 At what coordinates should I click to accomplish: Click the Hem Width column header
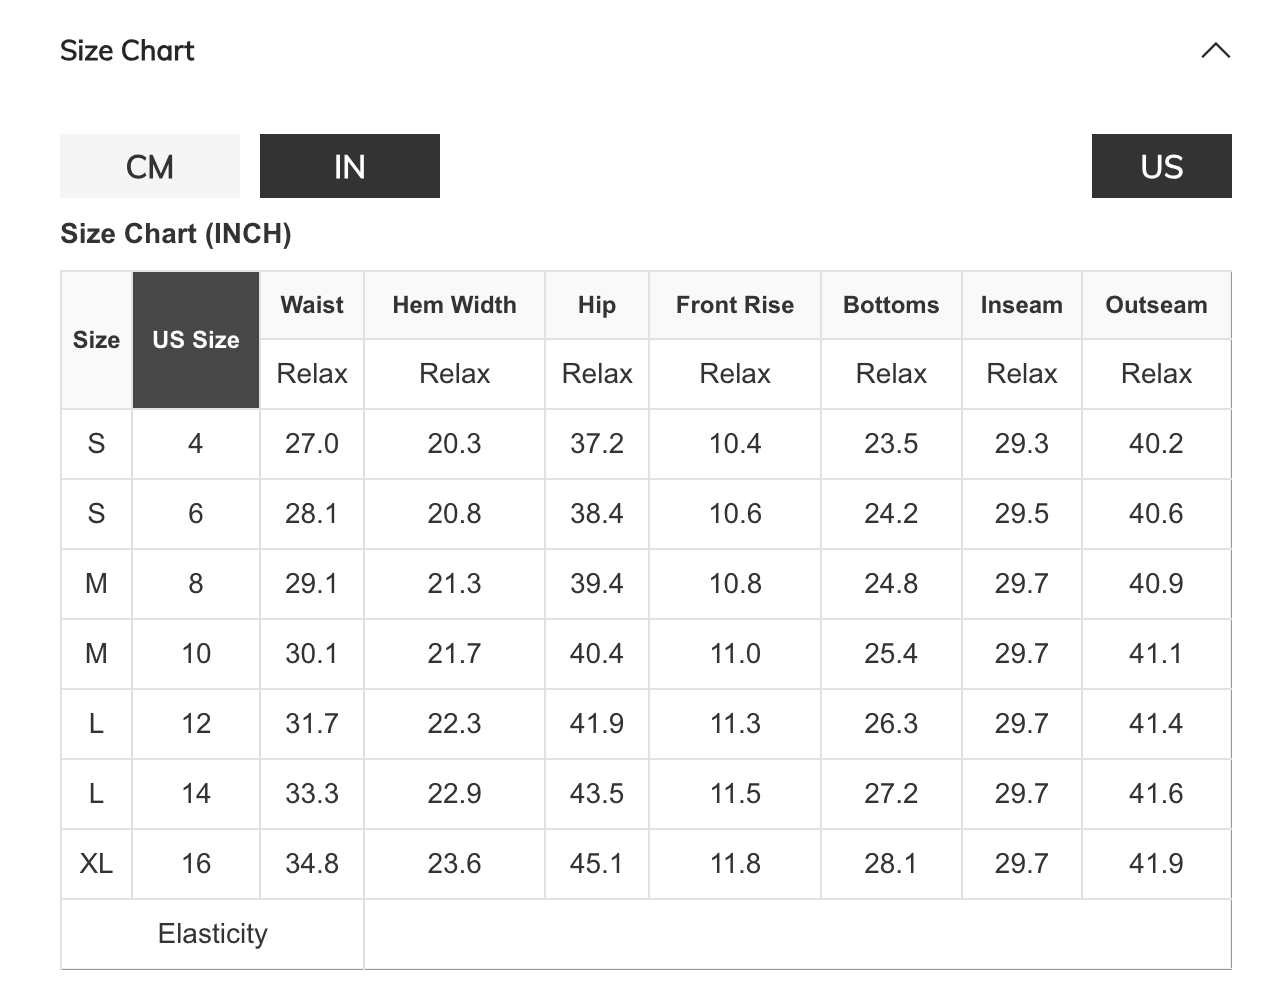click(454, 305)
